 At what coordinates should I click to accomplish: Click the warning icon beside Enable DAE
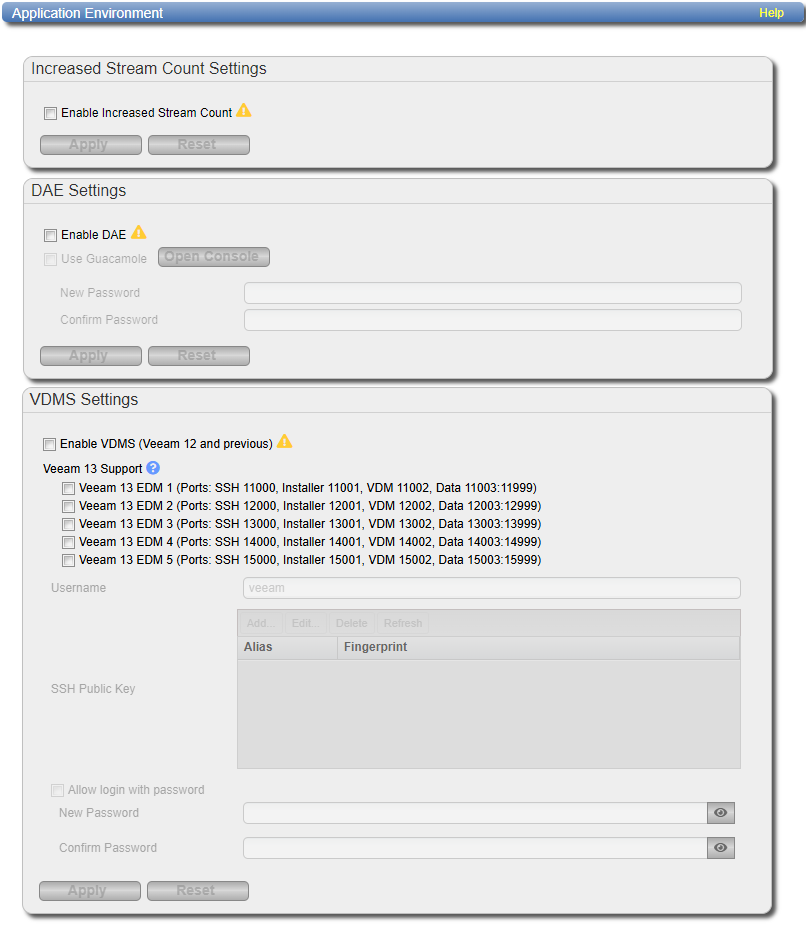coord(138,233)
